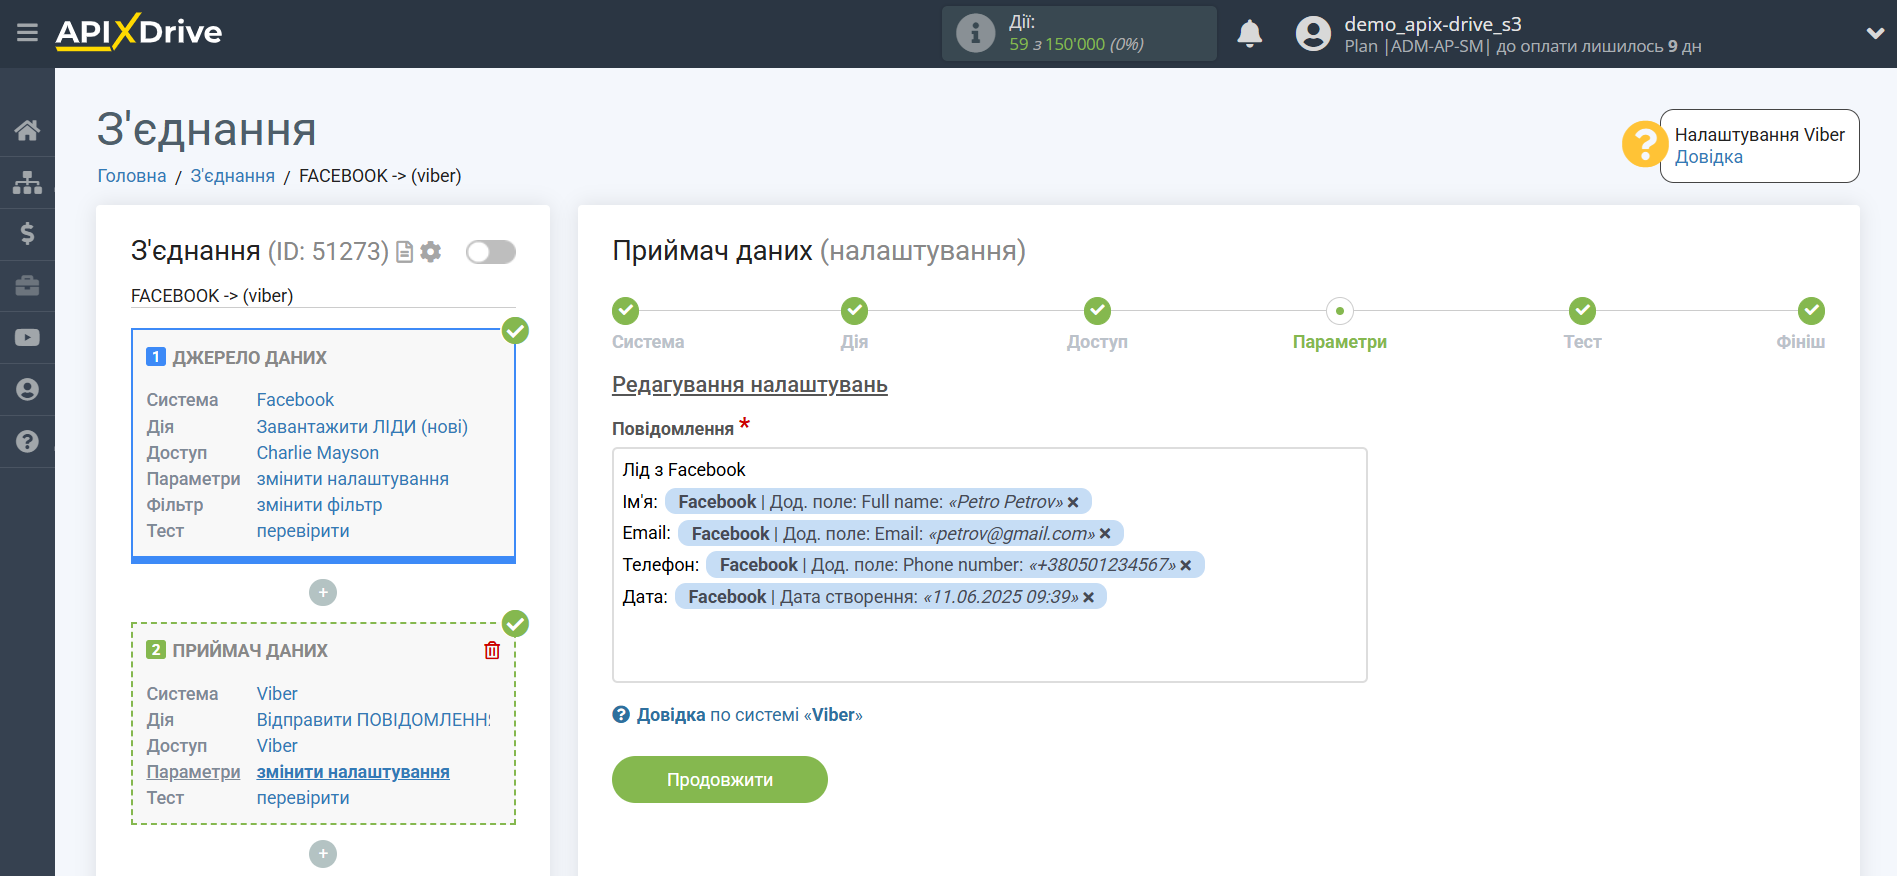Remove the Phone number tag

coord(1186,566)
